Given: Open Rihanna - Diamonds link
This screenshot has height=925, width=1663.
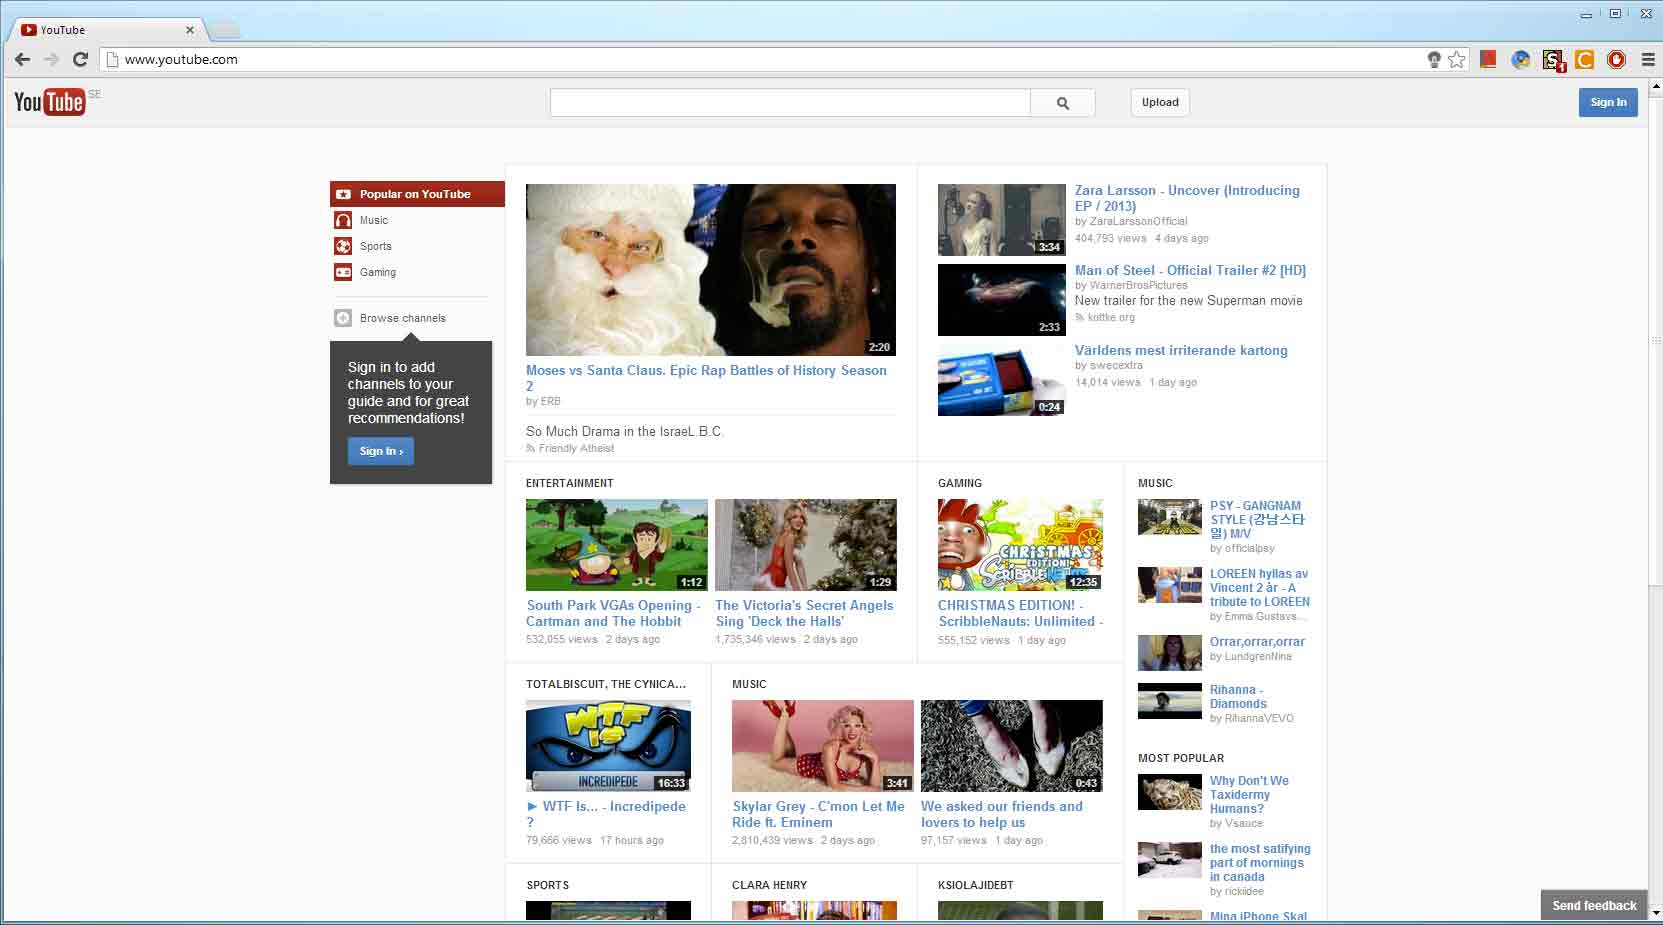Looking at the screenshot, I should coord(1238,696).
